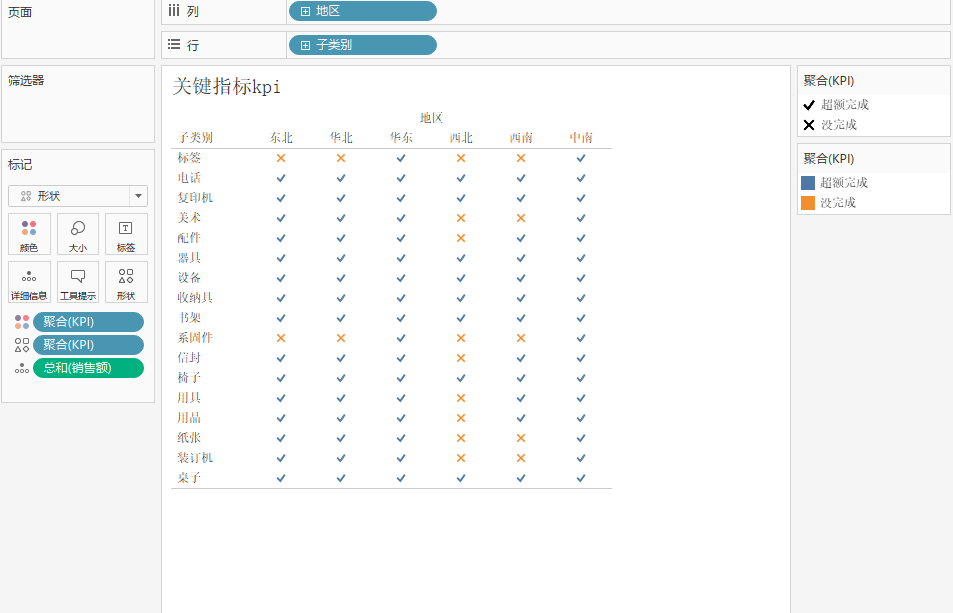
Task: Click the orange X mark for 信封 in 西北
Action: tap(461, 358)
